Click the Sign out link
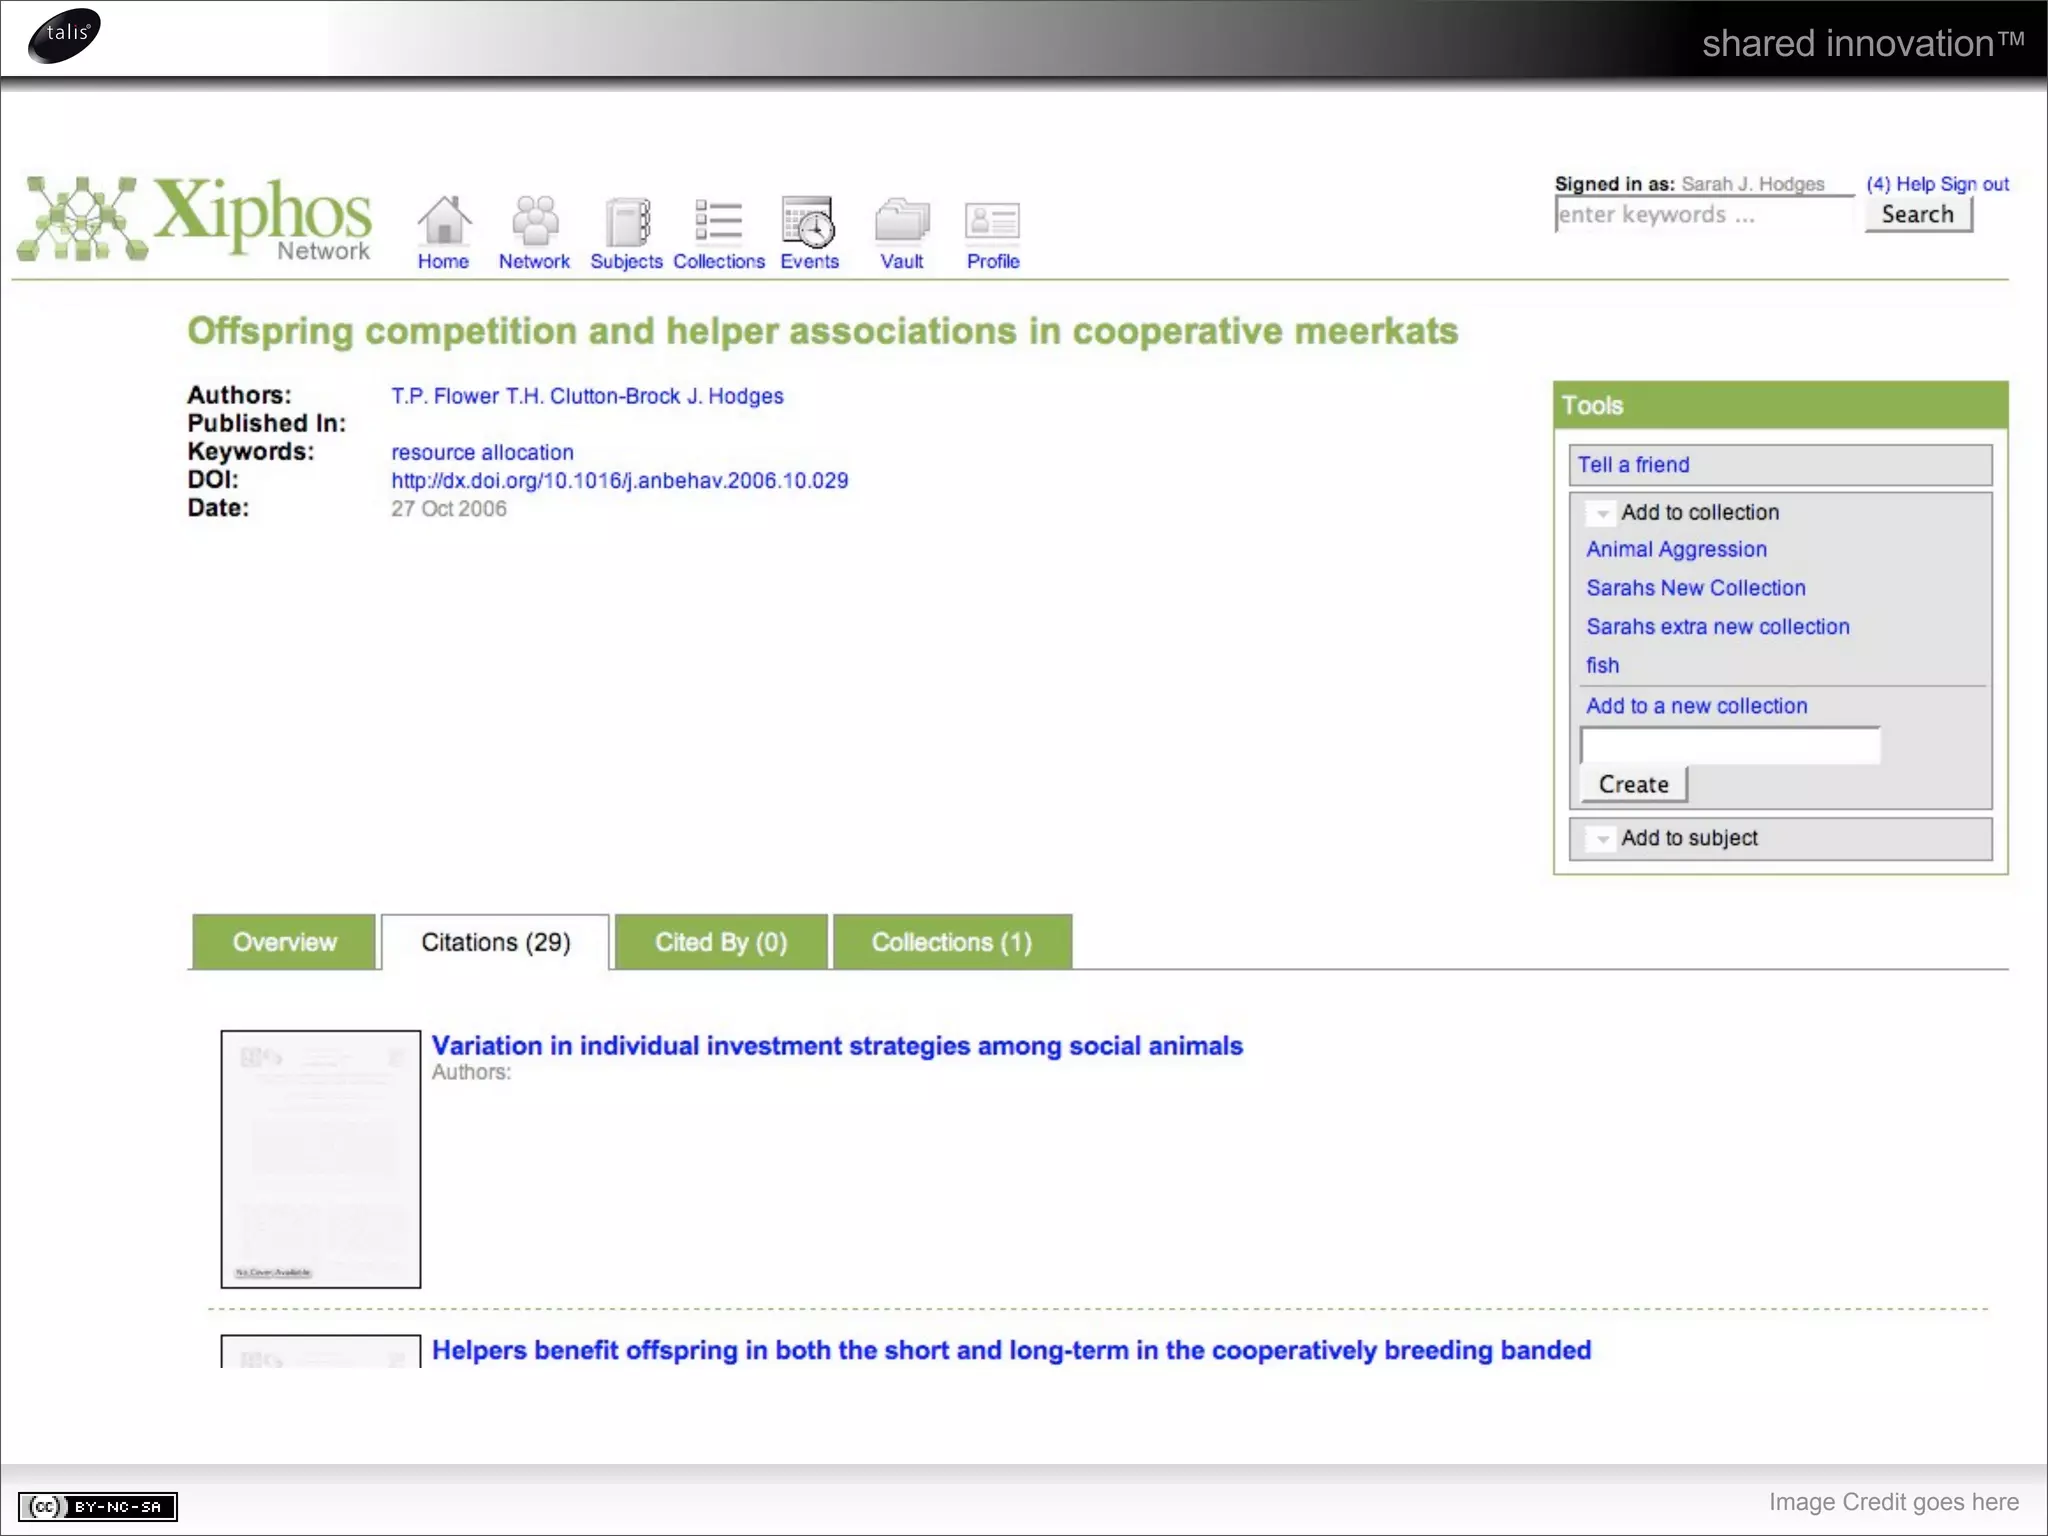This screenshot has width=2048, height=1536. click(1974, 184)
